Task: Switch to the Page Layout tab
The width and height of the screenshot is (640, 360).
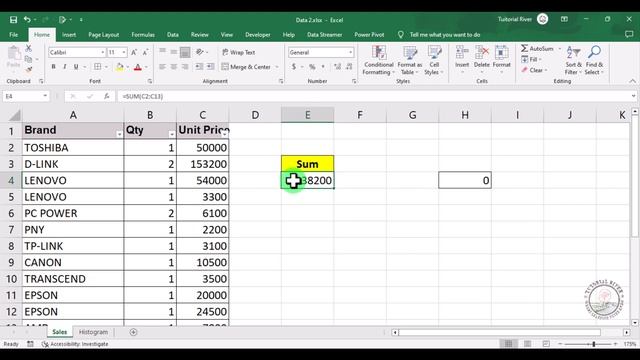Action: [104, 35]
